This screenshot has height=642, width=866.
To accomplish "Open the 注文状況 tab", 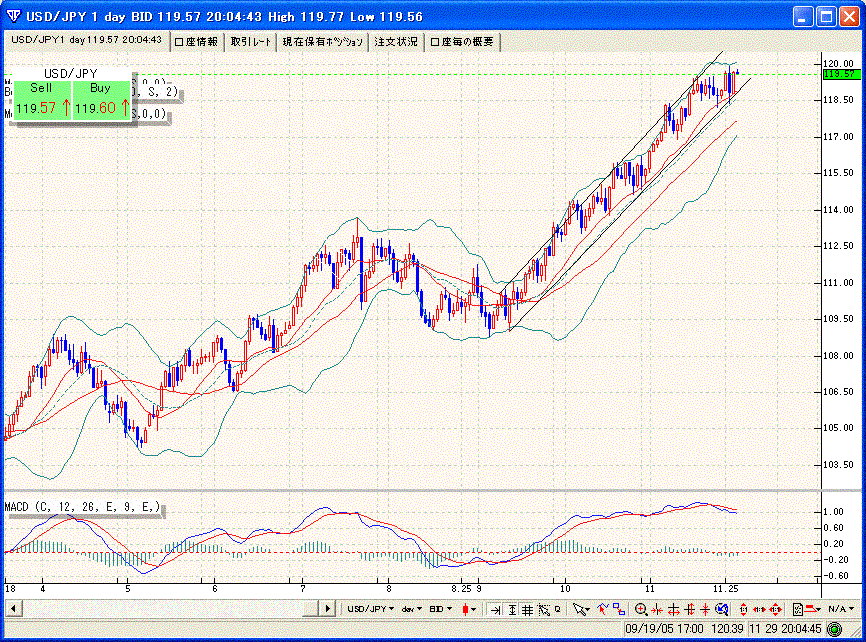I will (396, 41).
